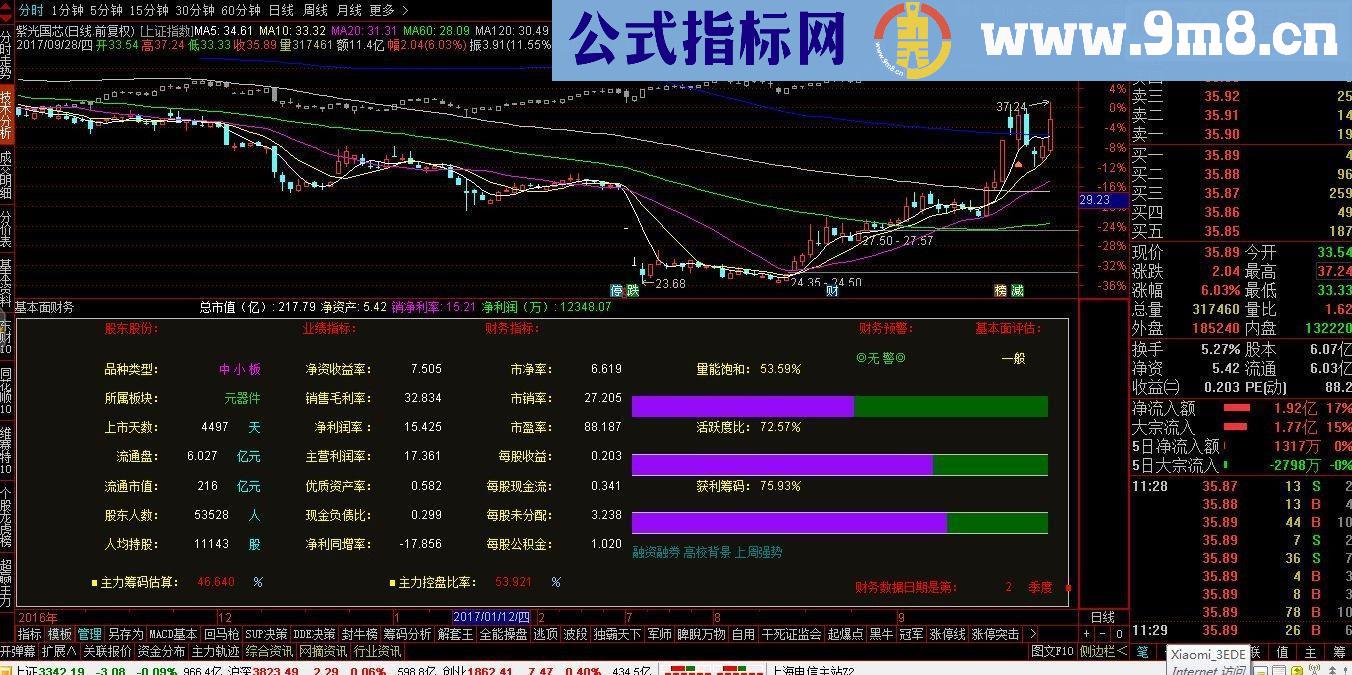This screenshot has width=1352, height=675.
Task: Select the 笔 drawing pen tool
Action: (x=1143, y=652)
